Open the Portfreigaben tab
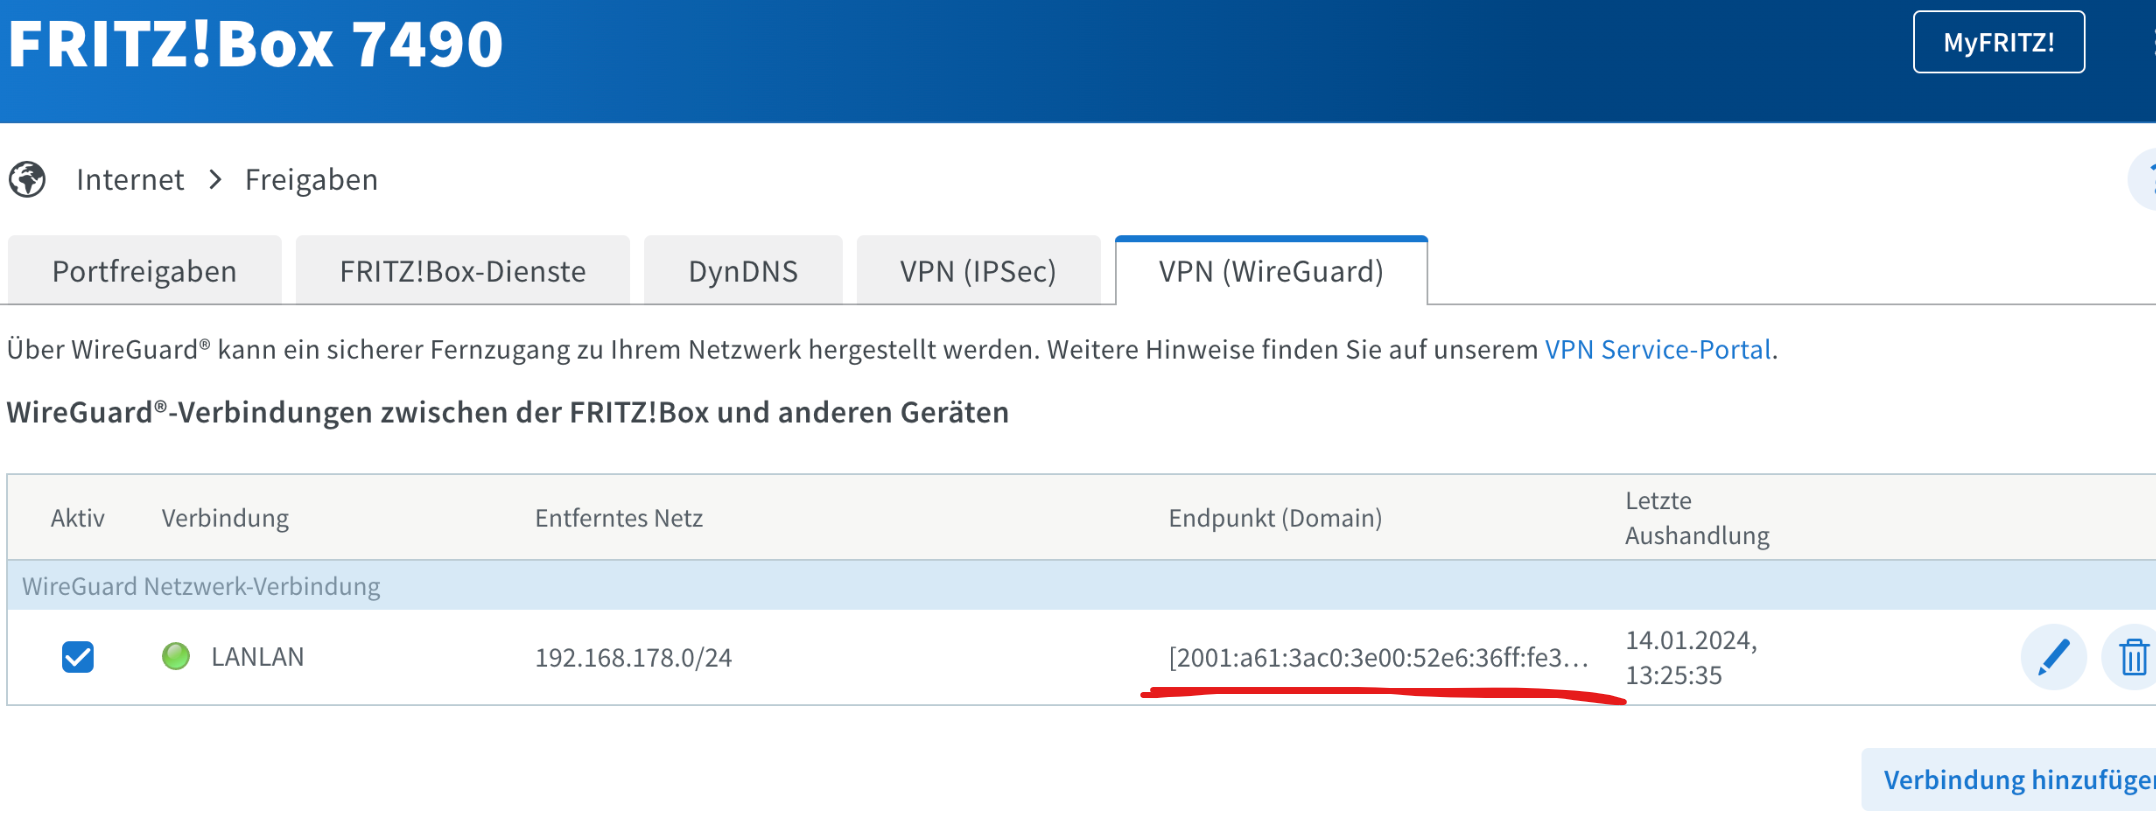2156x826 pixels. (x=144, y=271)
